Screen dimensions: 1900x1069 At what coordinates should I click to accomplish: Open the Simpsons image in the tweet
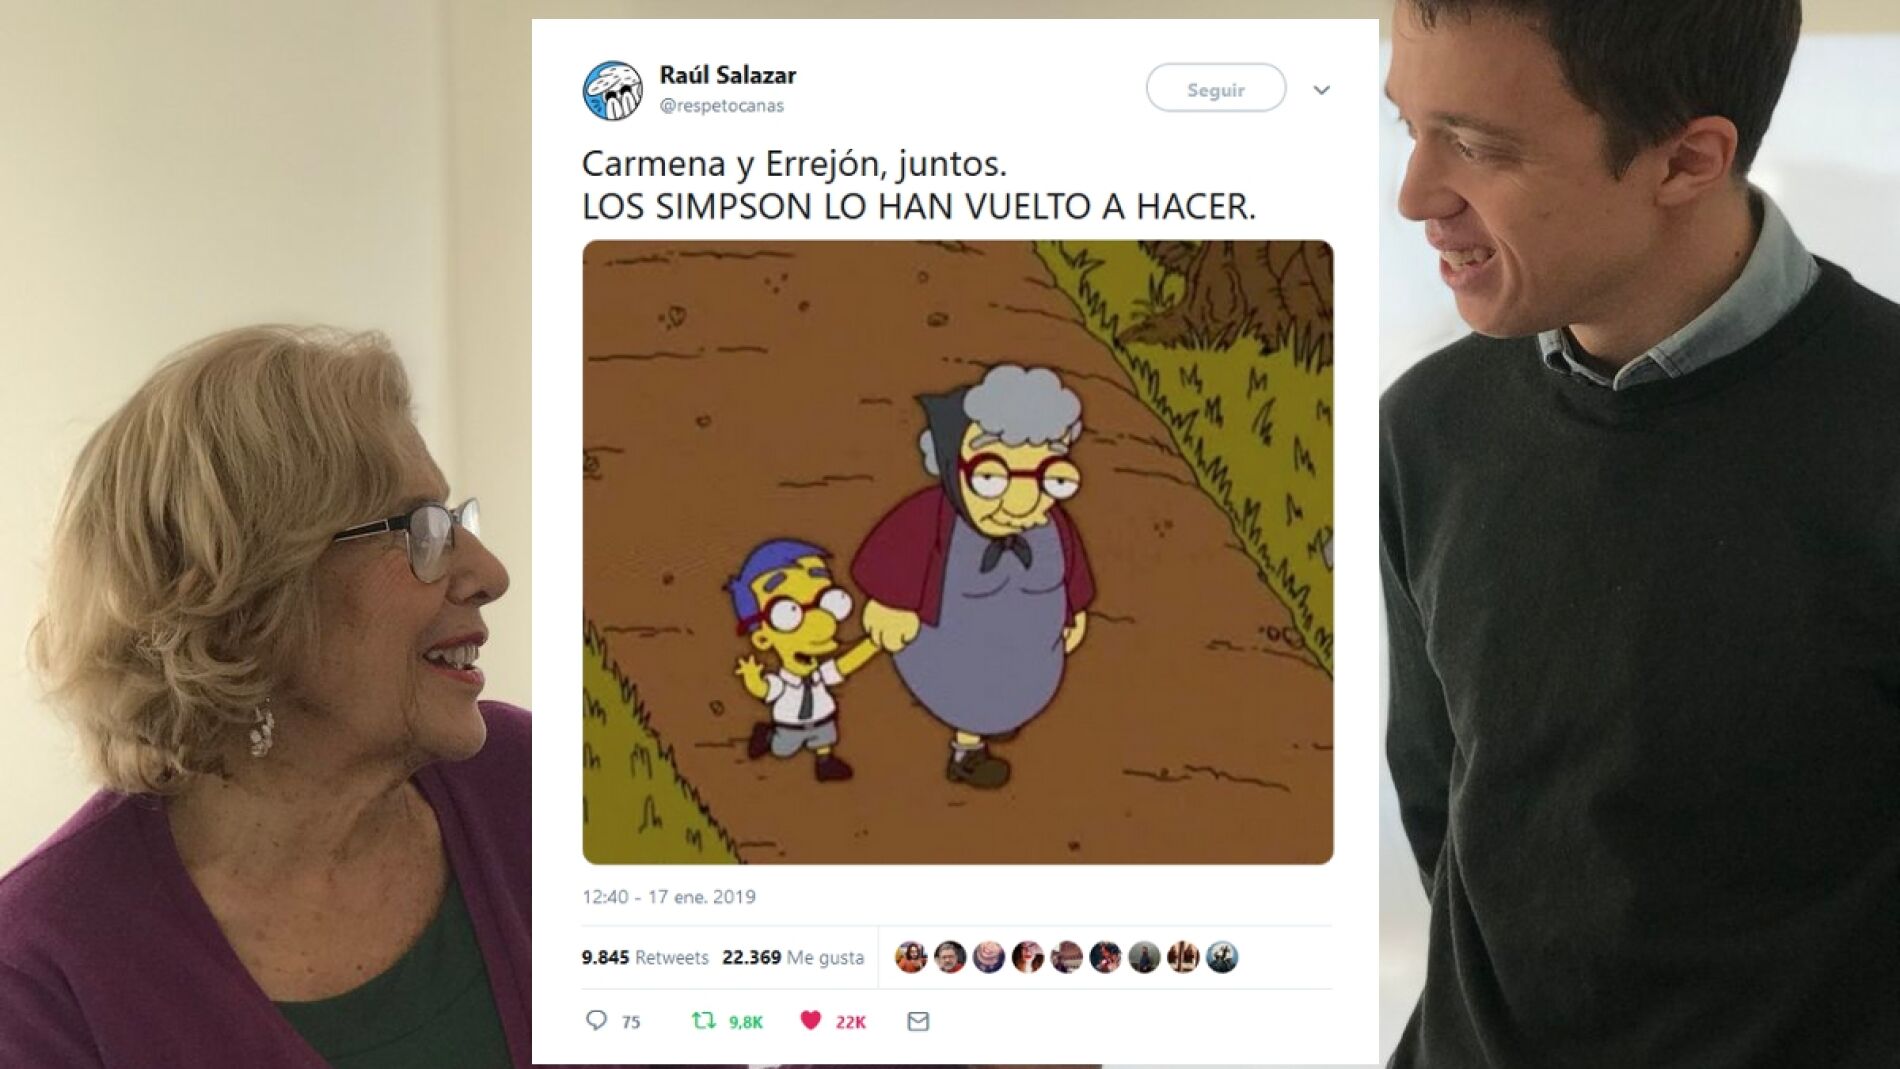click(958, 552)
